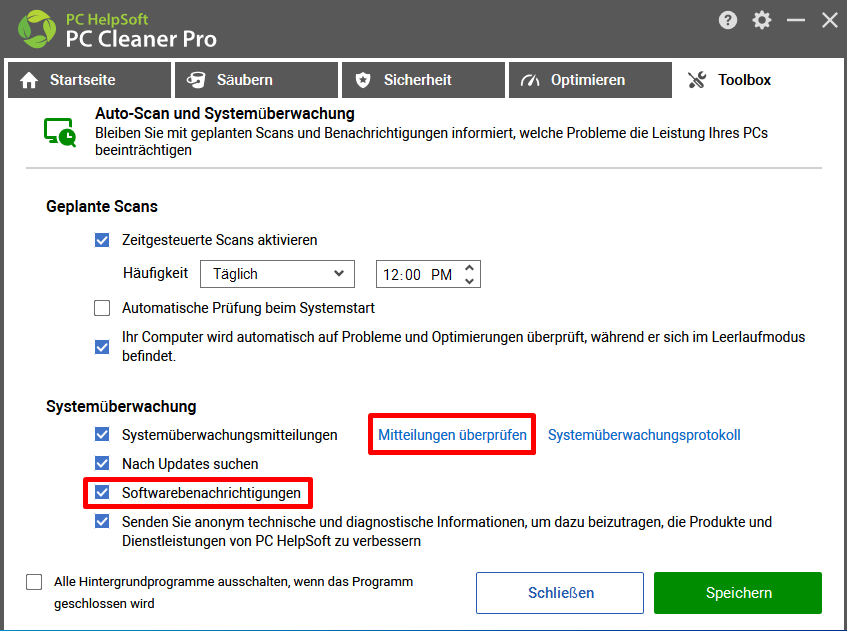Select the Optimieren tab
Screen dimensions: 847x631
(x=590, y=80)
